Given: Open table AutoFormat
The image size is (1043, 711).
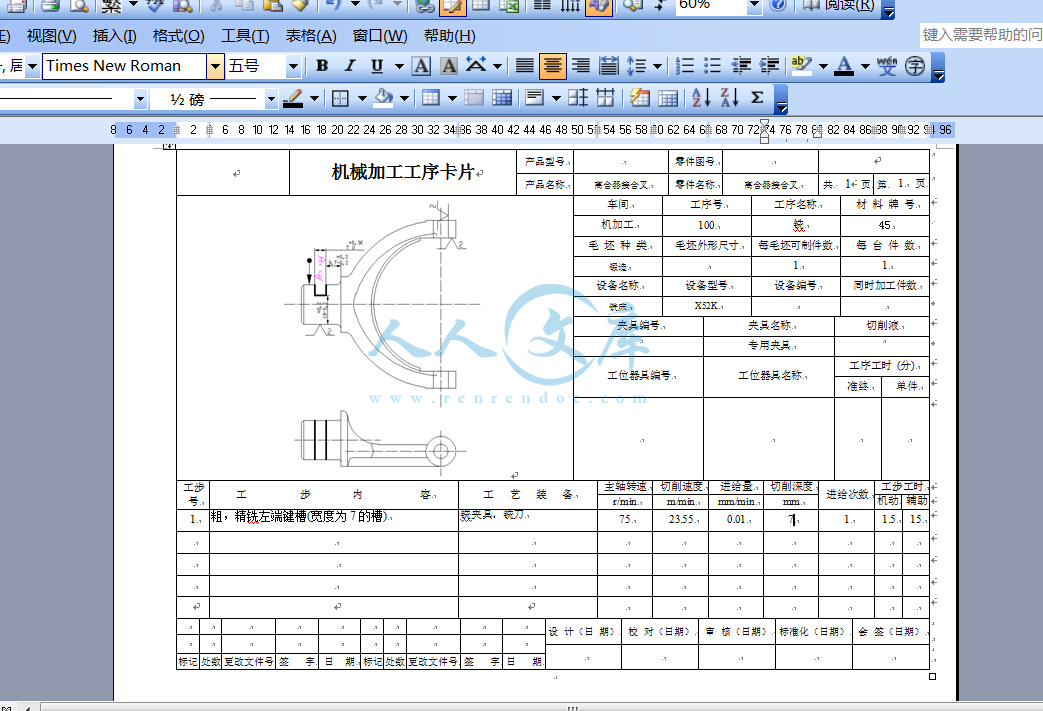Looking at the screenshot, I should 640,98.
